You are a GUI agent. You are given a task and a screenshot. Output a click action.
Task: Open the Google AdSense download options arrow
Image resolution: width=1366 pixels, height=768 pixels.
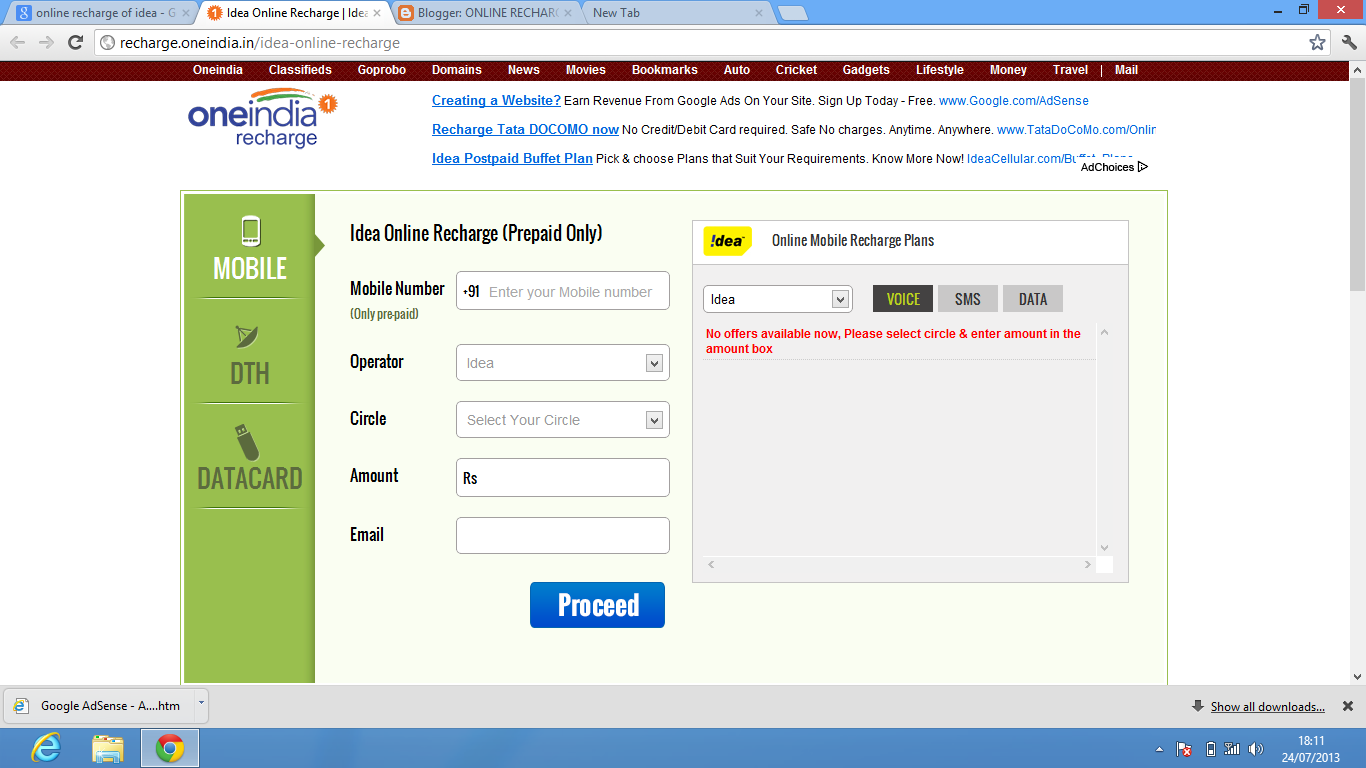pyautogui.click(x=200, y=704)
